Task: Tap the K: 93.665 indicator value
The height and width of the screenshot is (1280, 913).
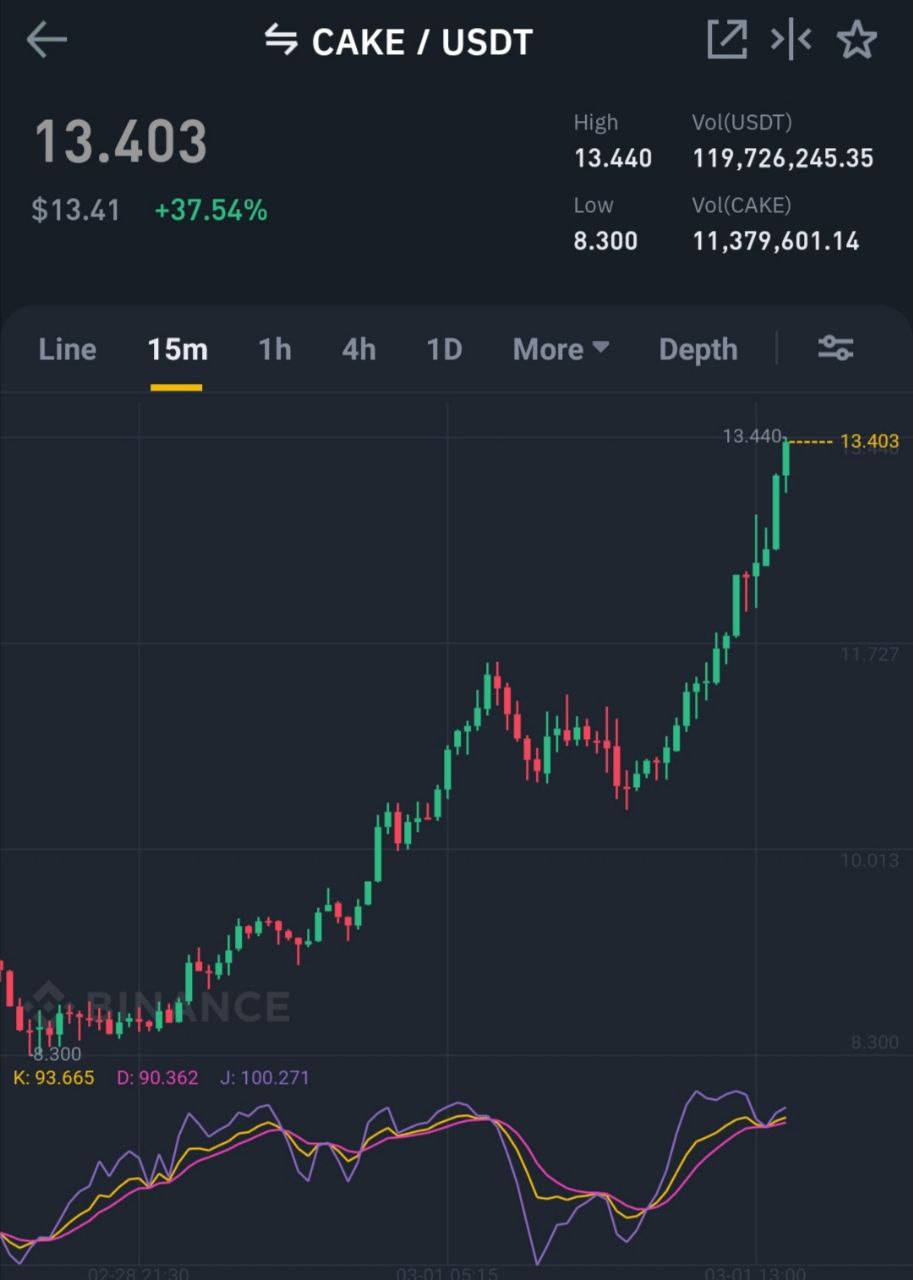Action: [54, 1078]
